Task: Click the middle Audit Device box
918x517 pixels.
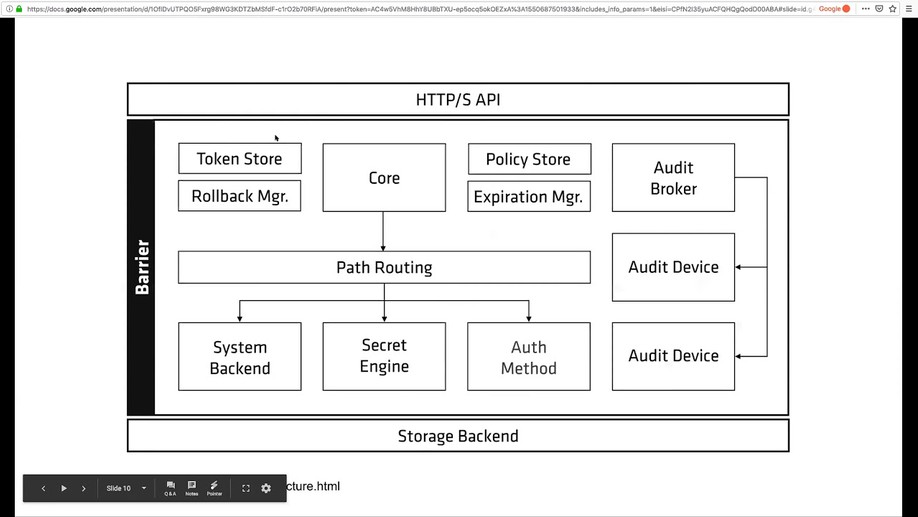Action: (673, 267)
